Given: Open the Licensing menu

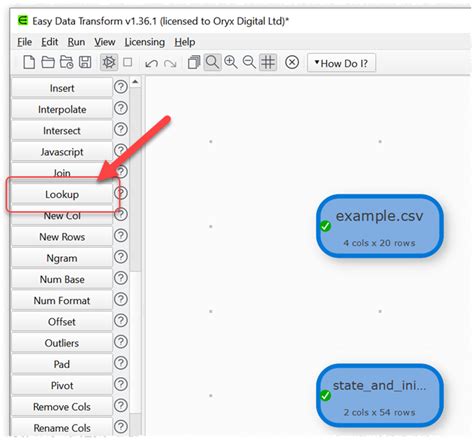Looking at the screenshot, I should 145,42.
